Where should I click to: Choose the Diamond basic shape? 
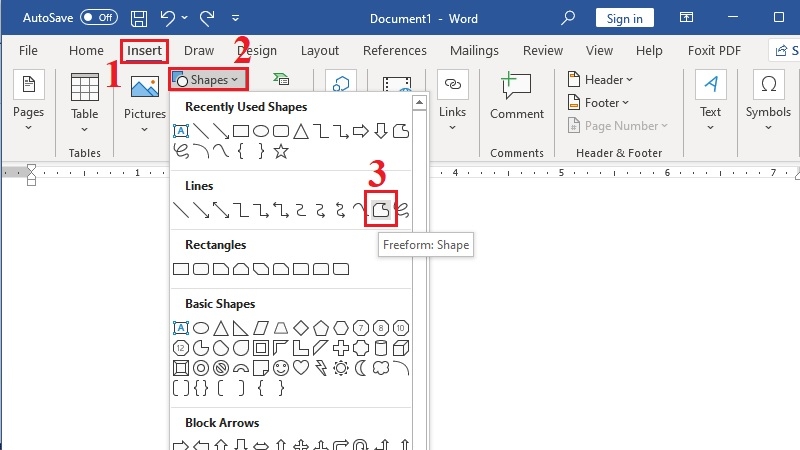point(301,328)
